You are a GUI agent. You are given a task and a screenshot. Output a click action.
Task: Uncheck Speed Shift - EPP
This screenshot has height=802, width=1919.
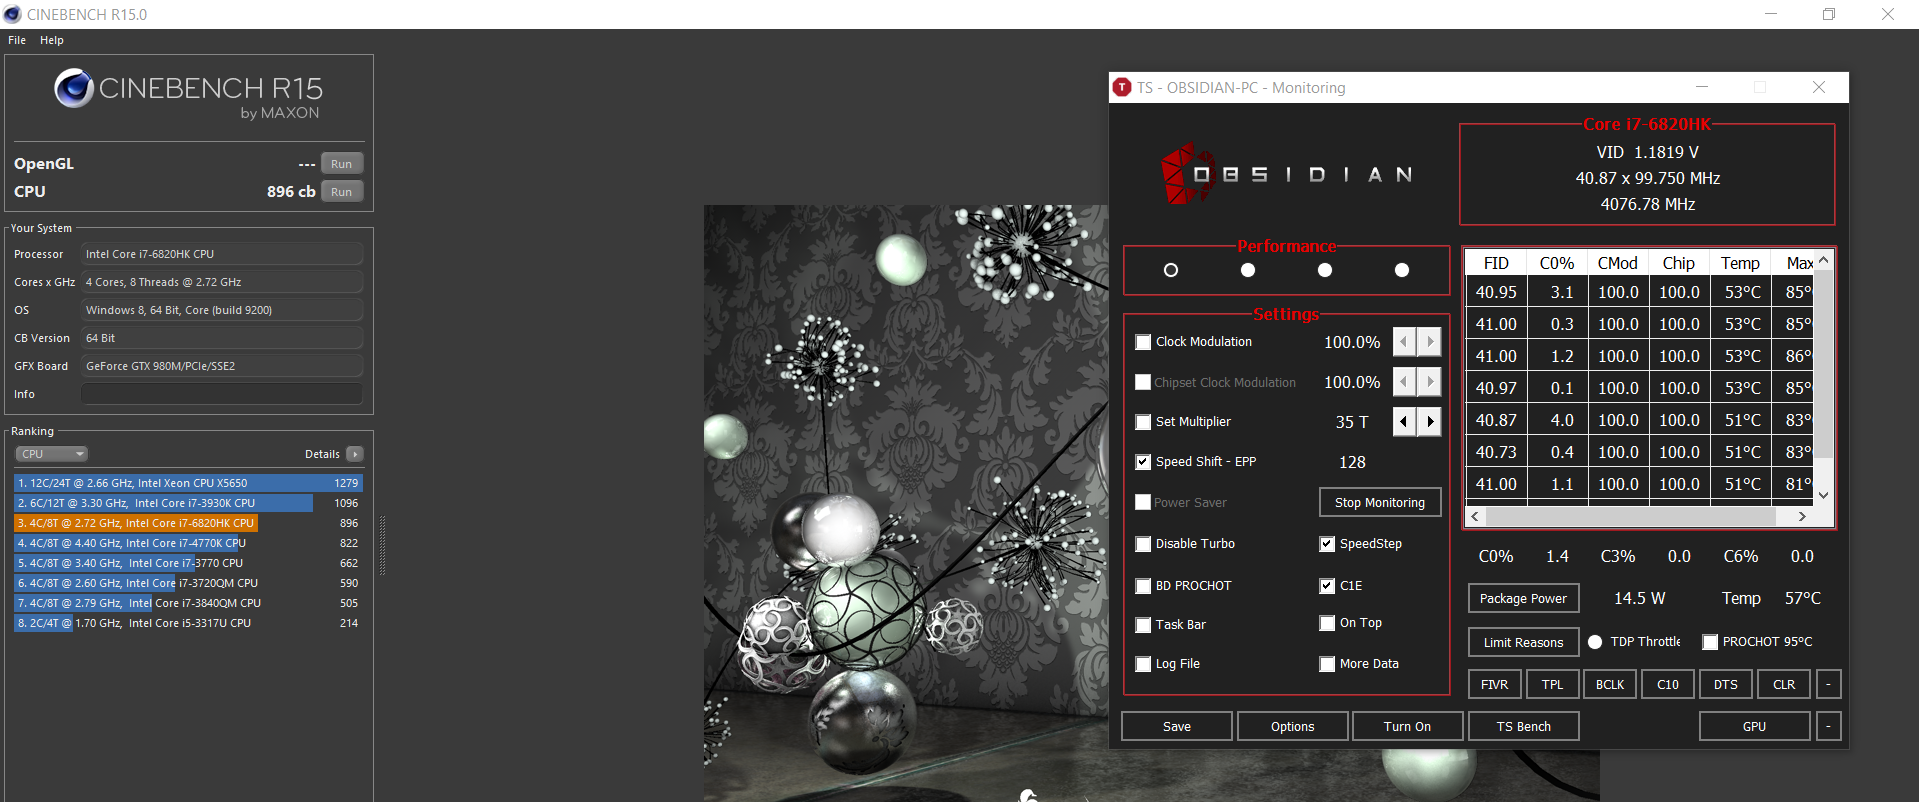[1143, 462]
